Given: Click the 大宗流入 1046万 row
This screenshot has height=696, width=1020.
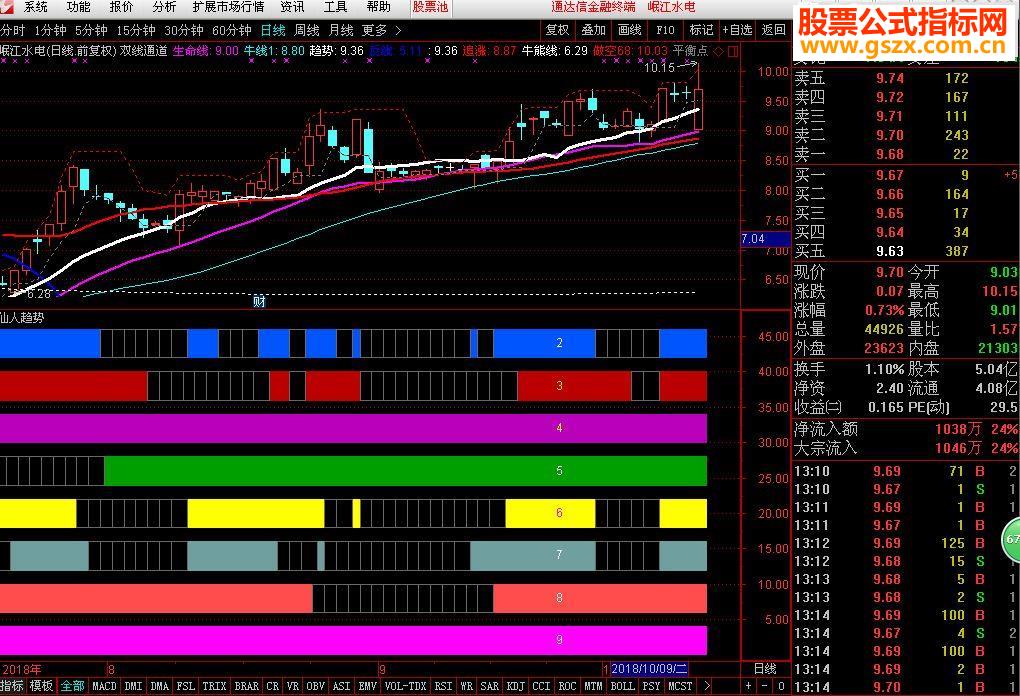Looking at the screenshot, I should tap(905, 448).
